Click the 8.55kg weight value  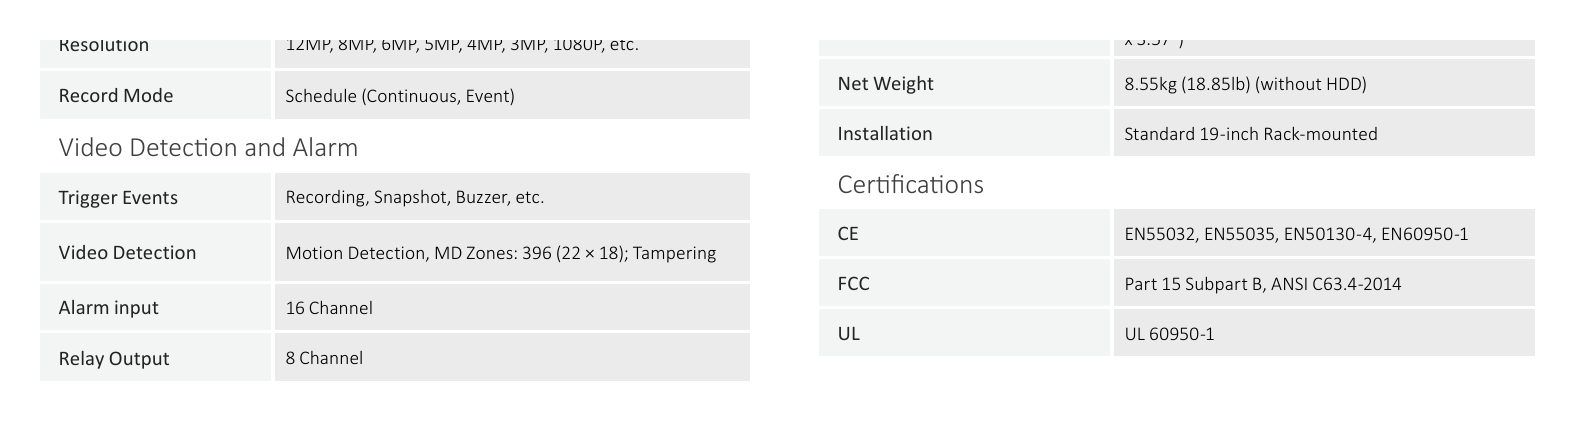click(x=1245, y=84)
